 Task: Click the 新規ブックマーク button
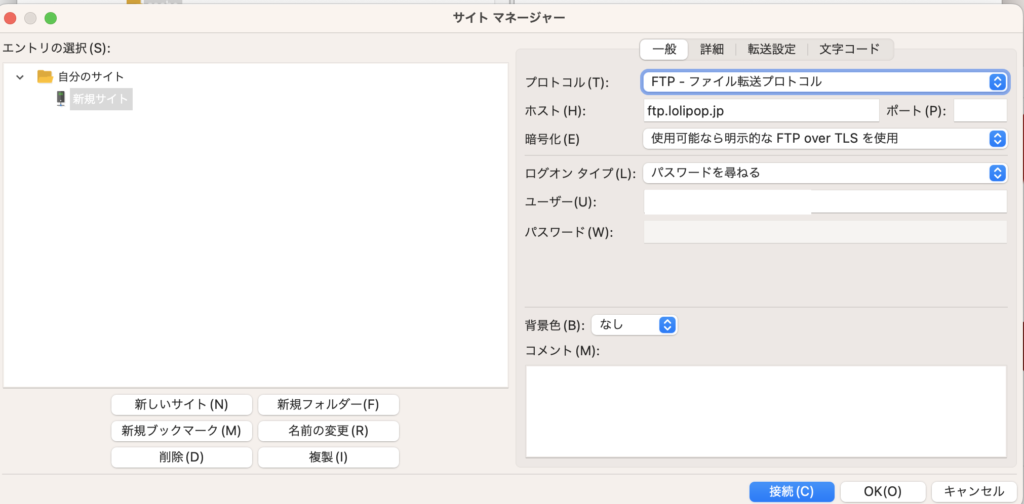[182, 431]
